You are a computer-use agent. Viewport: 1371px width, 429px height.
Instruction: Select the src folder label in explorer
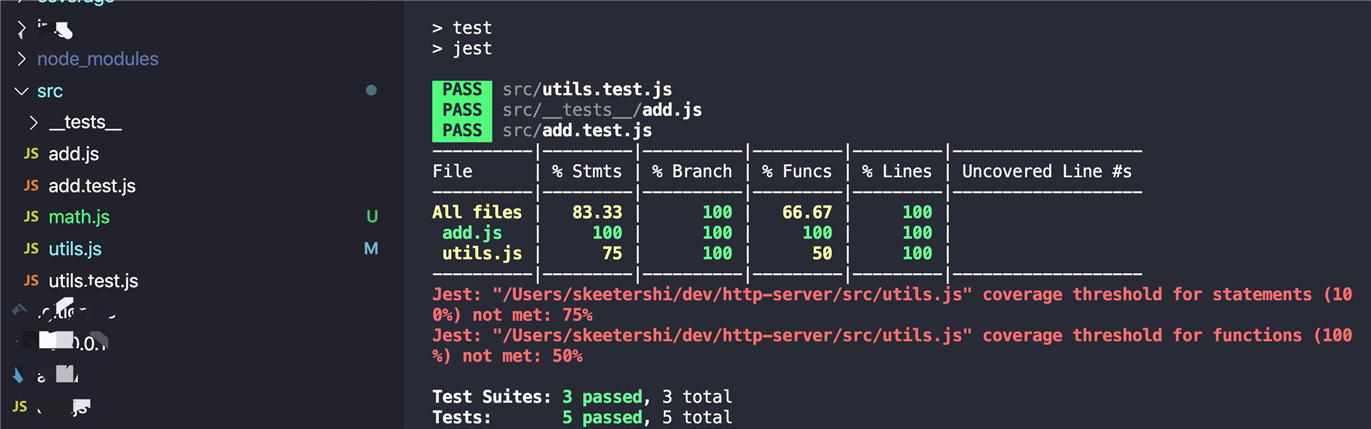click(x=50, y=91)
